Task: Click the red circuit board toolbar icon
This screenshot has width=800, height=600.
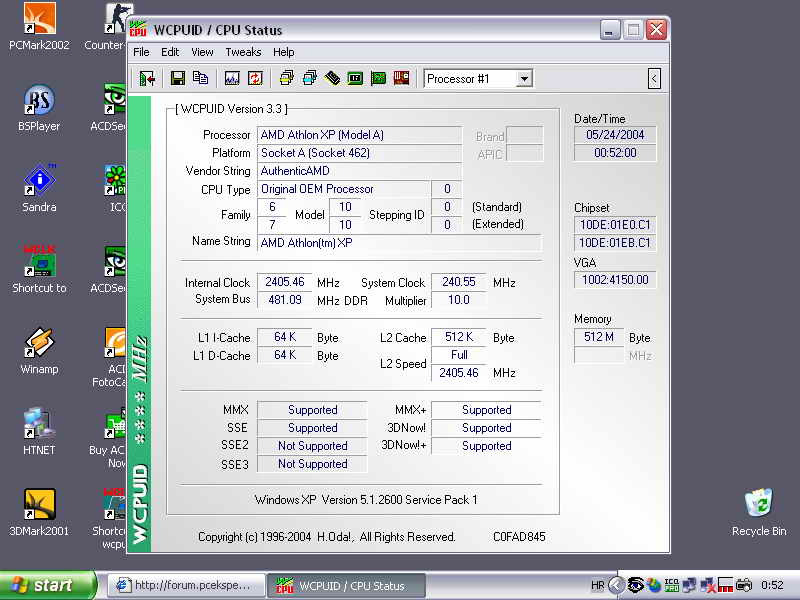Action: click(x=401, y=78)
